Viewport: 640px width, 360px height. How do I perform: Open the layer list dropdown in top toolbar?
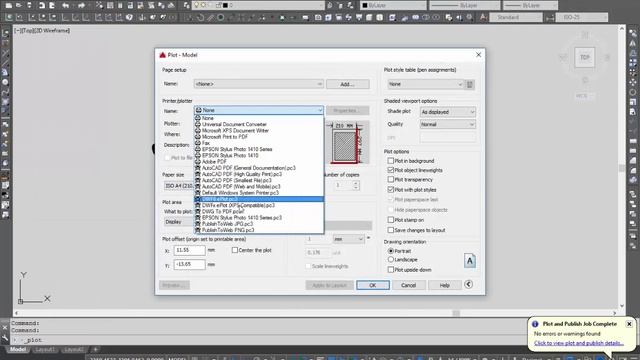(x=258, y=5)
